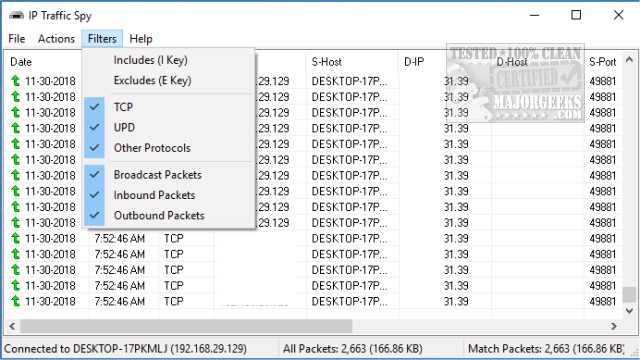This screenshot has height=360, width=640.
Task: Select the last row's 7:52:46 AM cell
Action: (120, 302)
